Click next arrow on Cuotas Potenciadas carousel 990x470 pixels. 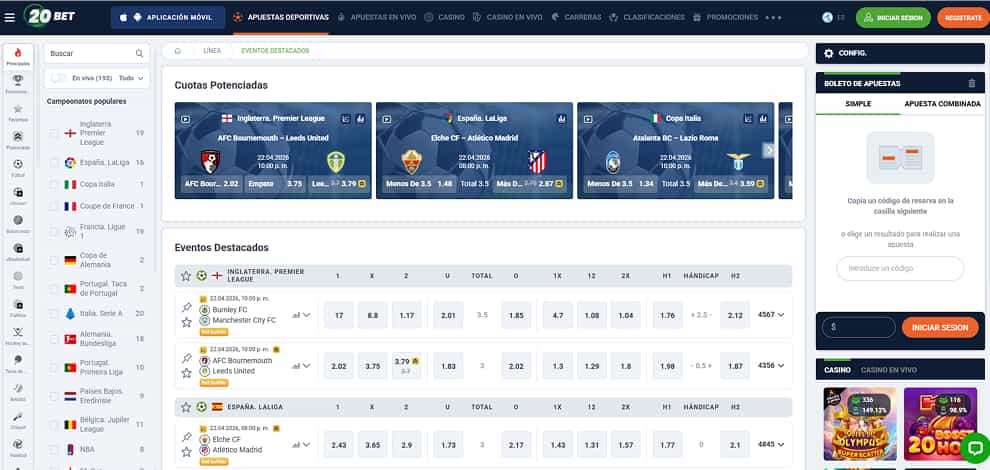pyautogui.click(x=768, y=150)
